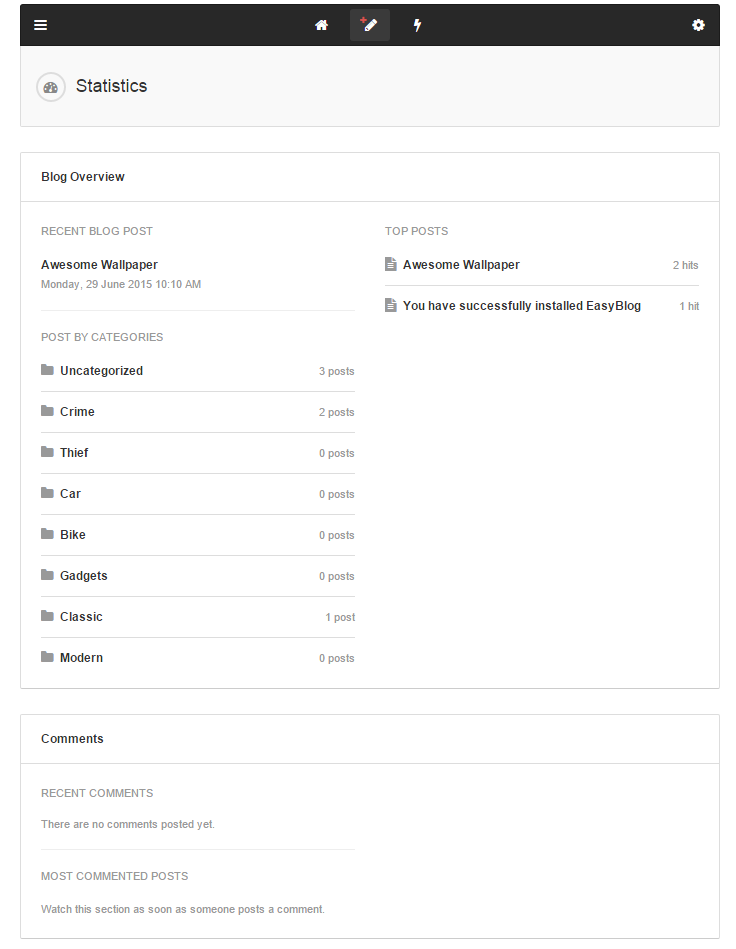Click the '1 post' count for Classic
Viewport: 736px width, 949px height.
(x=340, y=617)
